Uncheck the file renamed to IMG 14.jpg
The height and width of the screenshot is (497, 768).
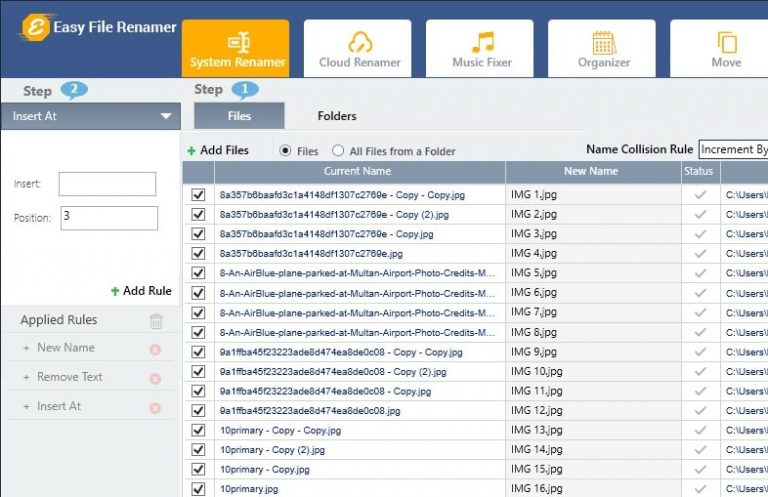[198, 450]
